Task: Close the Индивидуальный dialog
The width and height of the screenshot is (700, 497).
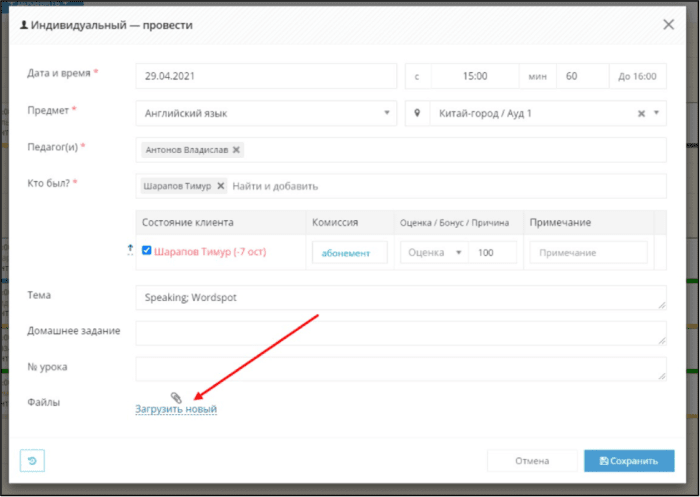Action: (x=668, y=25)
